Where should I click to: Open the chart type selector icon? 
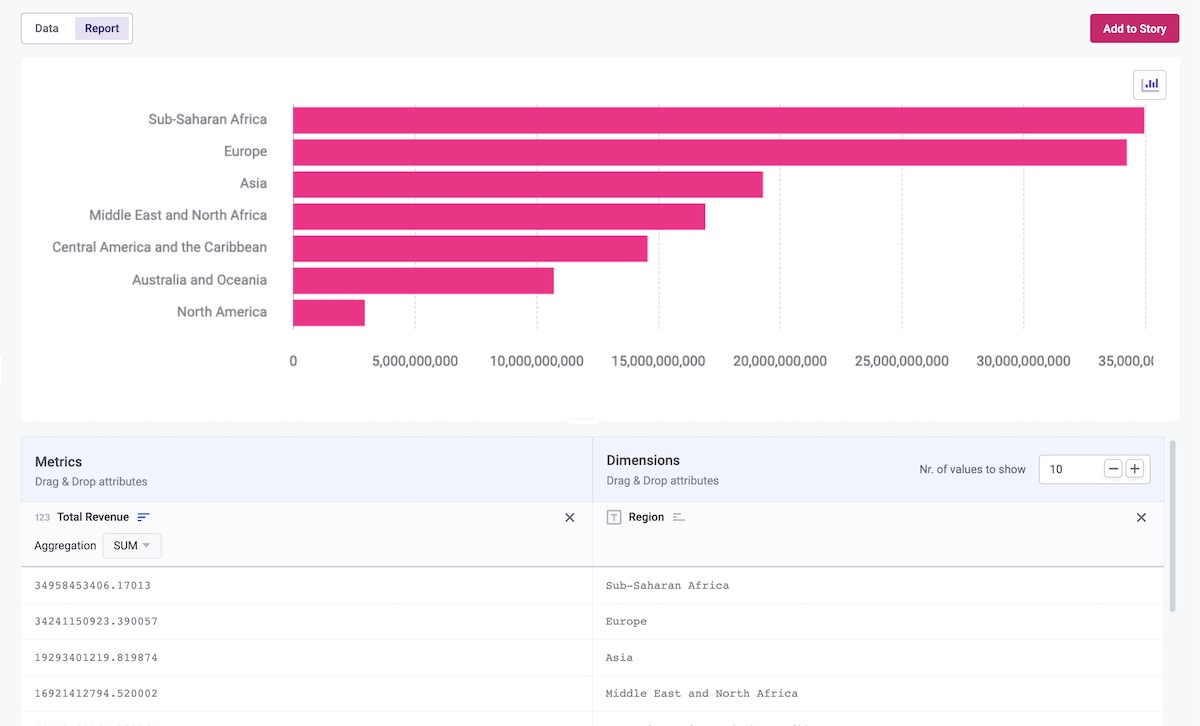tap(1149, 84)
